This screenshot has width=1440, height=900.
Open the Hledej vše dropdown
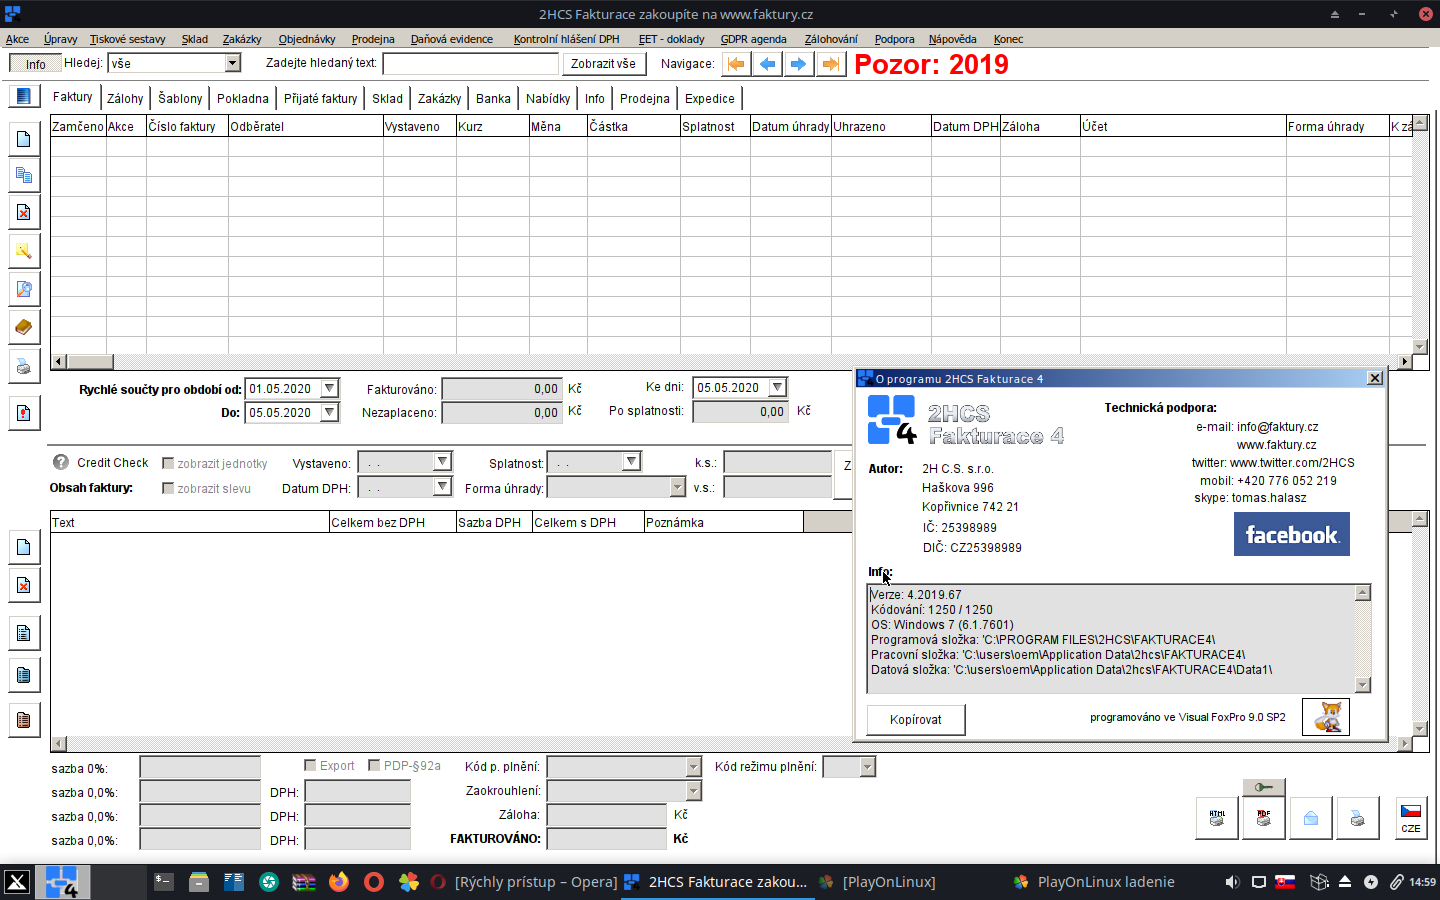tap(232, 63)
